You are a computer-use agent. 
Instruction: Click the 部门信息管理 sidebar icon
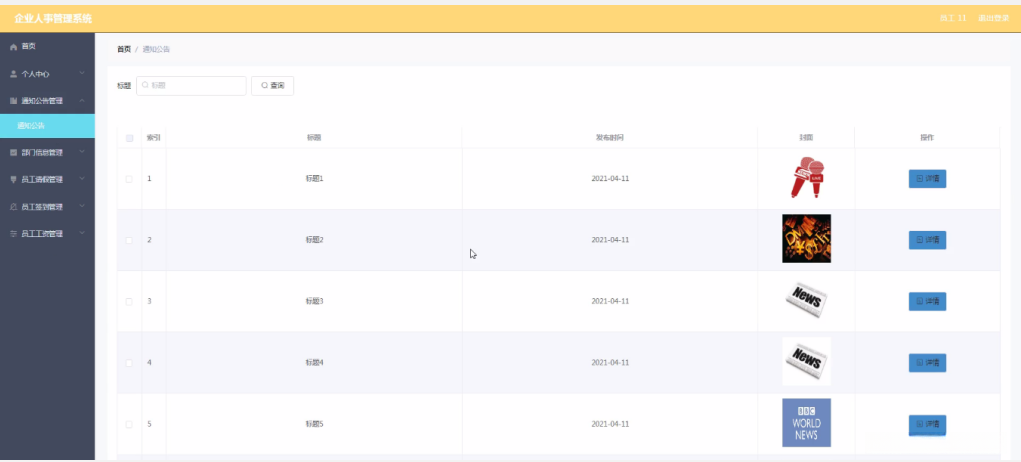13,153
